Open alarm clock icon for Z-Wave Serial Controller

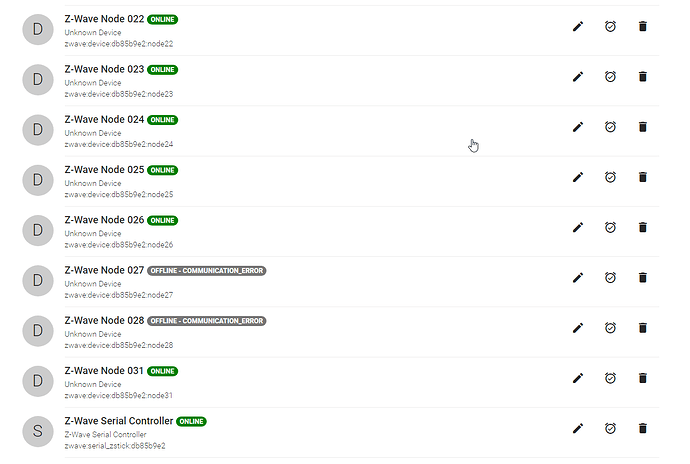tap(610, 428)
